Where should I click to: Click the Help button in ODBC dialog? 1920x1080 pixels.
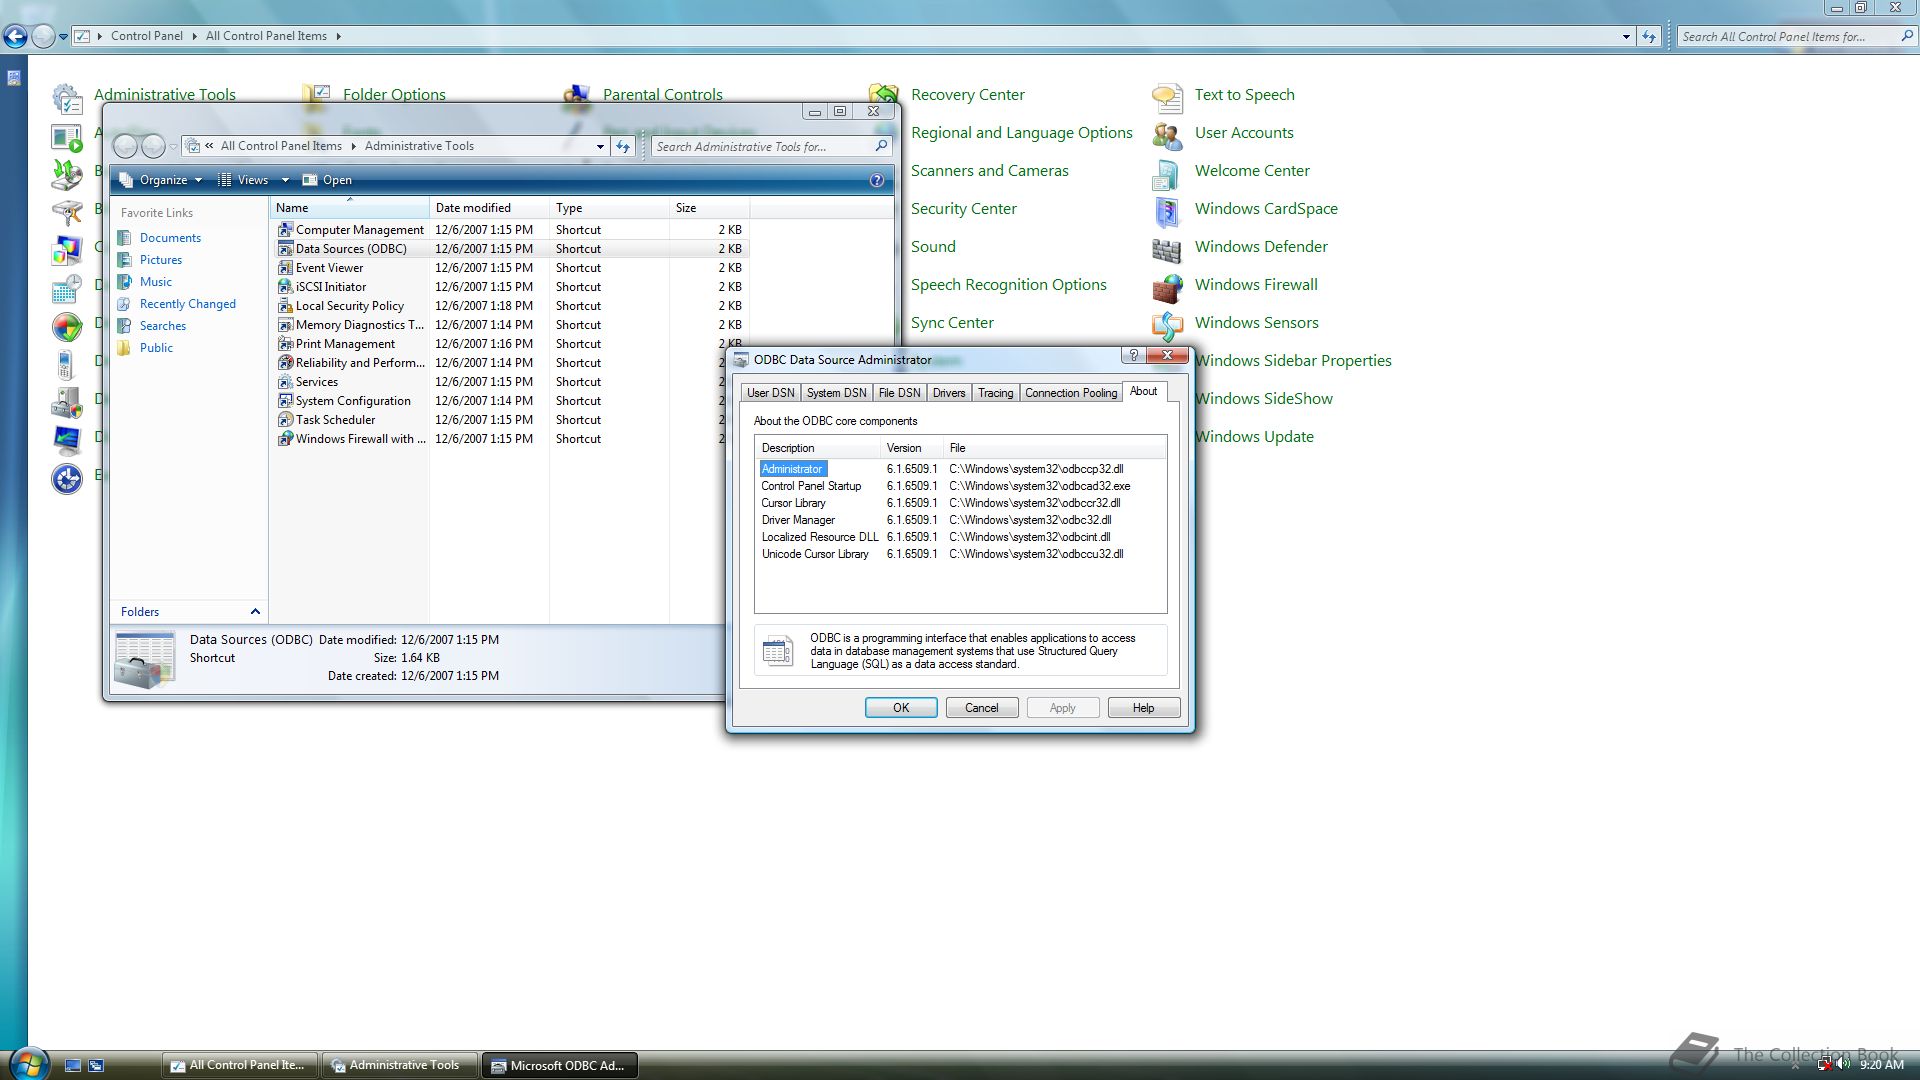(x=1144, y=708)
